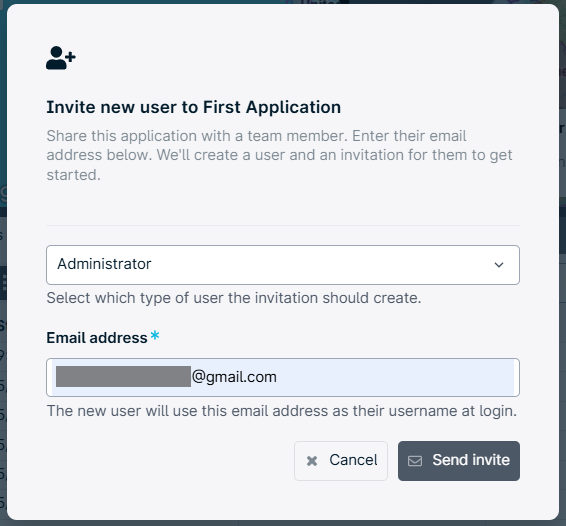Image resolution: width=566 pixels, height=526 pixels.
Task: Click the drag-handle dots behind the dialog
Action: [x=4, y=283]
